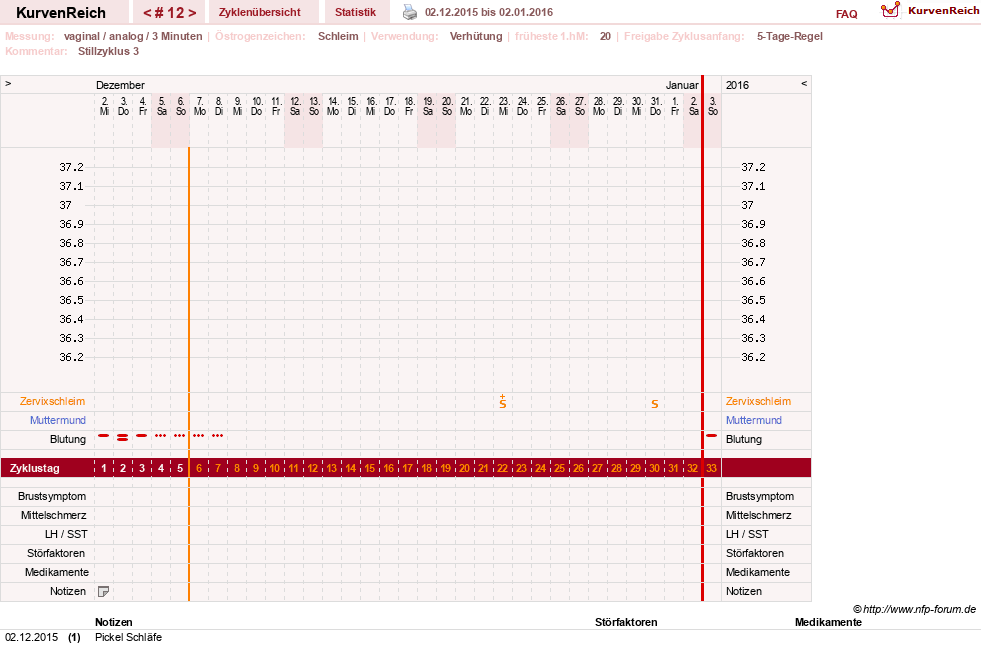Click the left Brustsymptom row label

pos(52,496)
